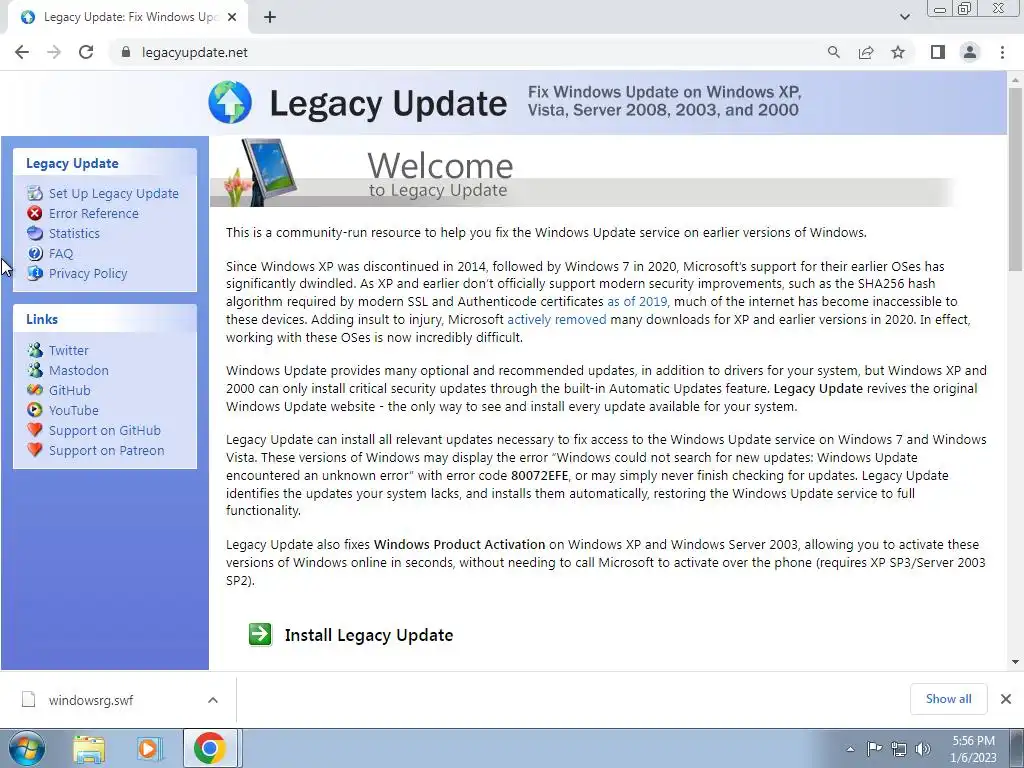1024x768 pixels.
Task: Open the tab search dropdown arrow
Action: (x=904, y=17)
